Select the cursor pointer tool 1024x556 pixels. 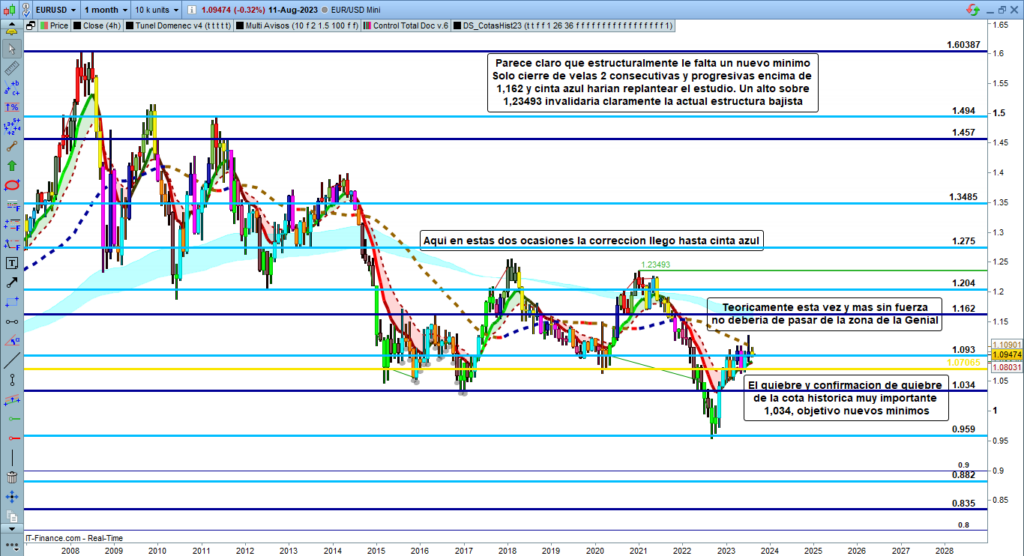[x=13, y=49]
